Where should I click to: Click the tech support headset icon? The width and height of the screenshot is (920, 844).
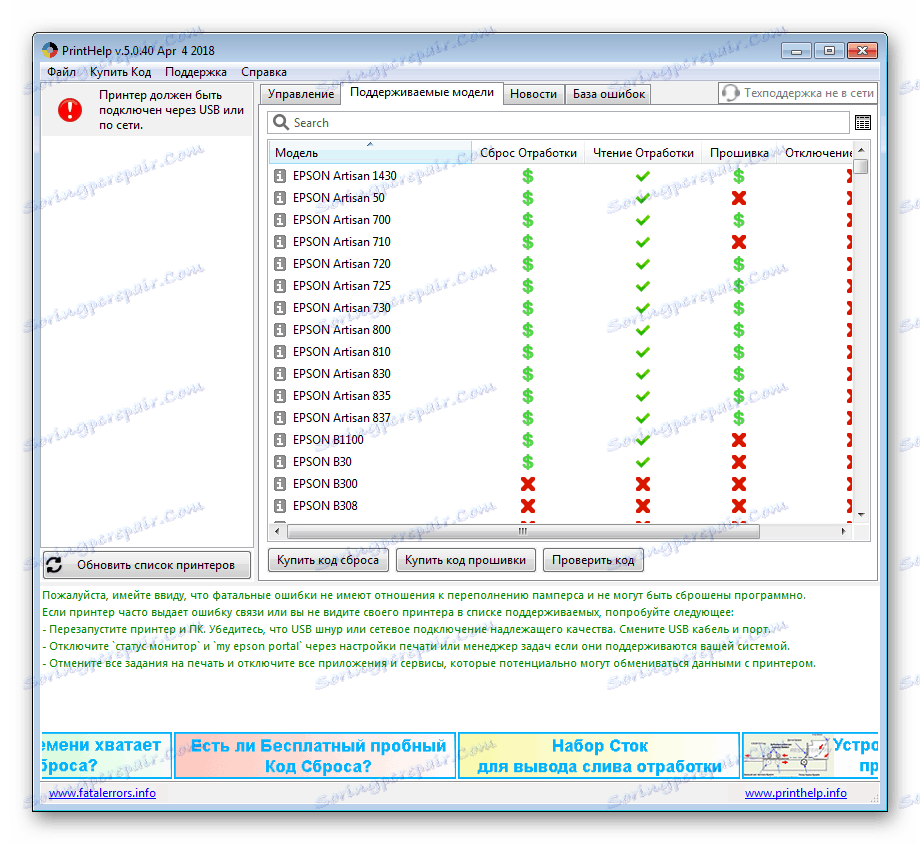pyautogui.click(x=730, y=93)
